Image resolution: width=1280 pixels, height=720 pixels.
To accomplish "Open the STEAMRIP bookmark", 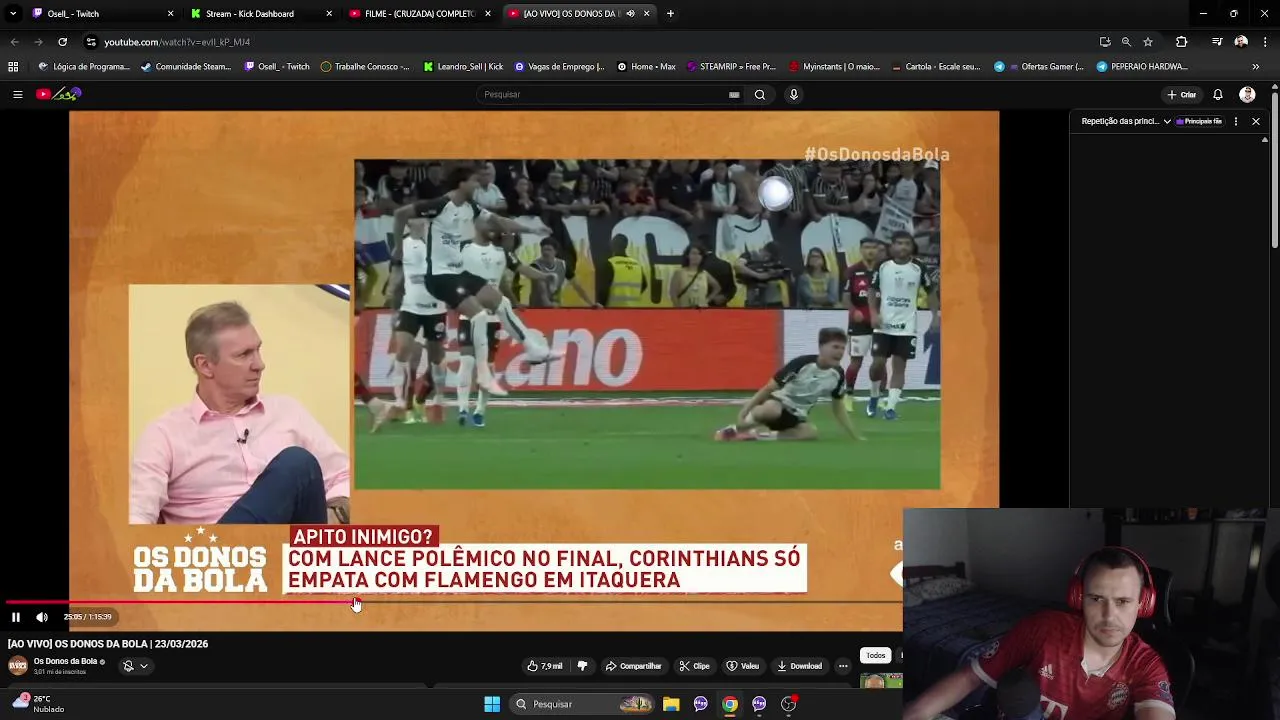I will click(731, 67).
